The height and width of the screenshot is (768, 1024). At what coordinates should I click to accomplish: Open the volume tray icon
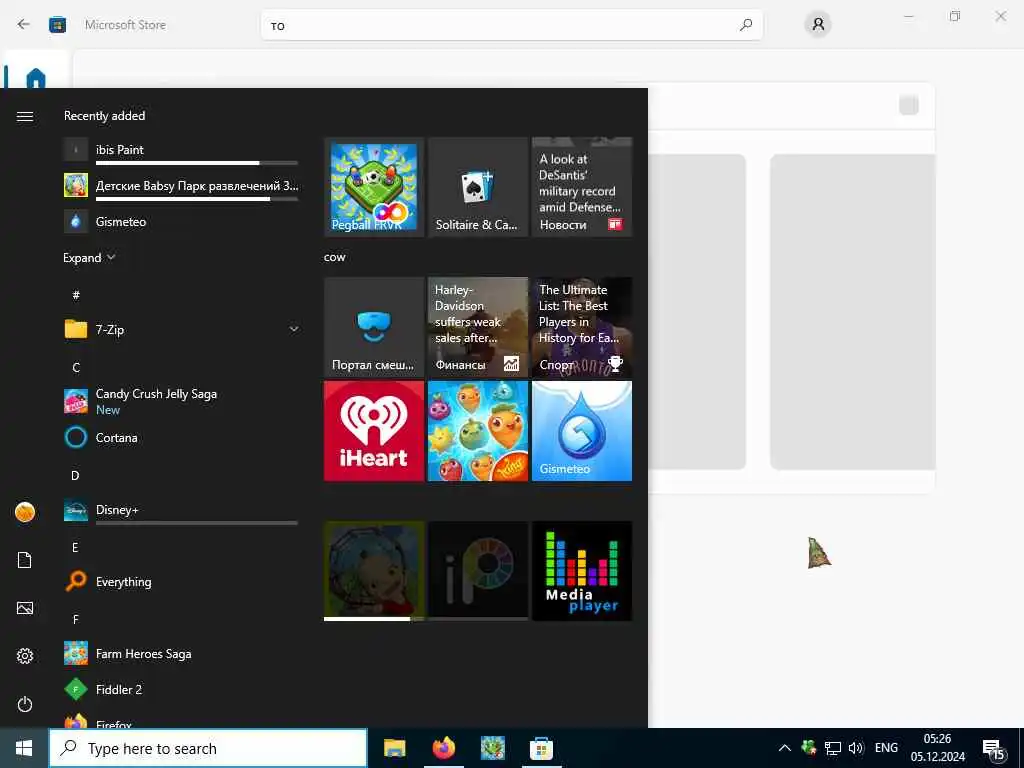pyautogui.click(x=856, y=748)
